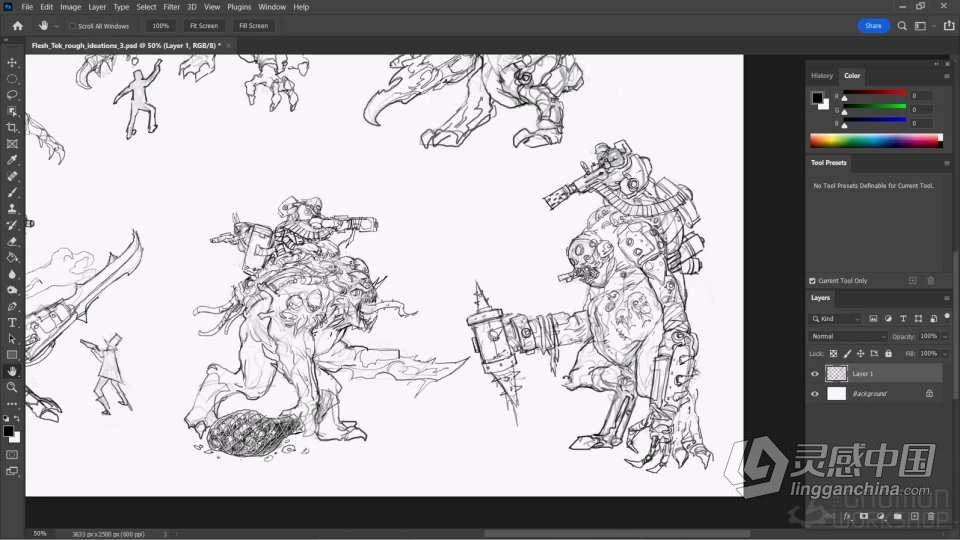This screenshot has width=960, height=540.
Task: Select the Paint Bucket tool
Action: point(12,258)
